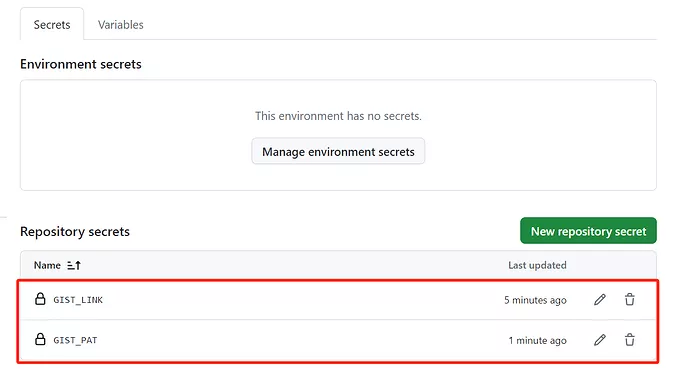The image size is (690, 372).
Task: Delete the GIST_LINK secret using trash icon
Action: coord(630,300)
